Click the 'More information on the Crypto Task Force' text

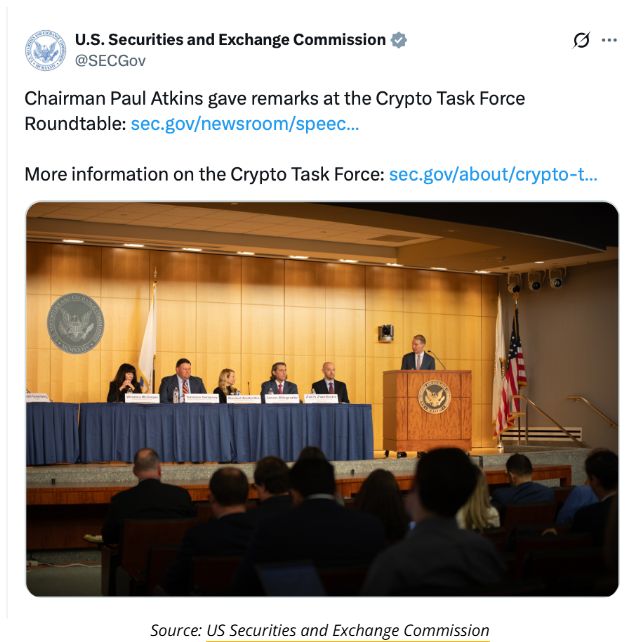204,174
